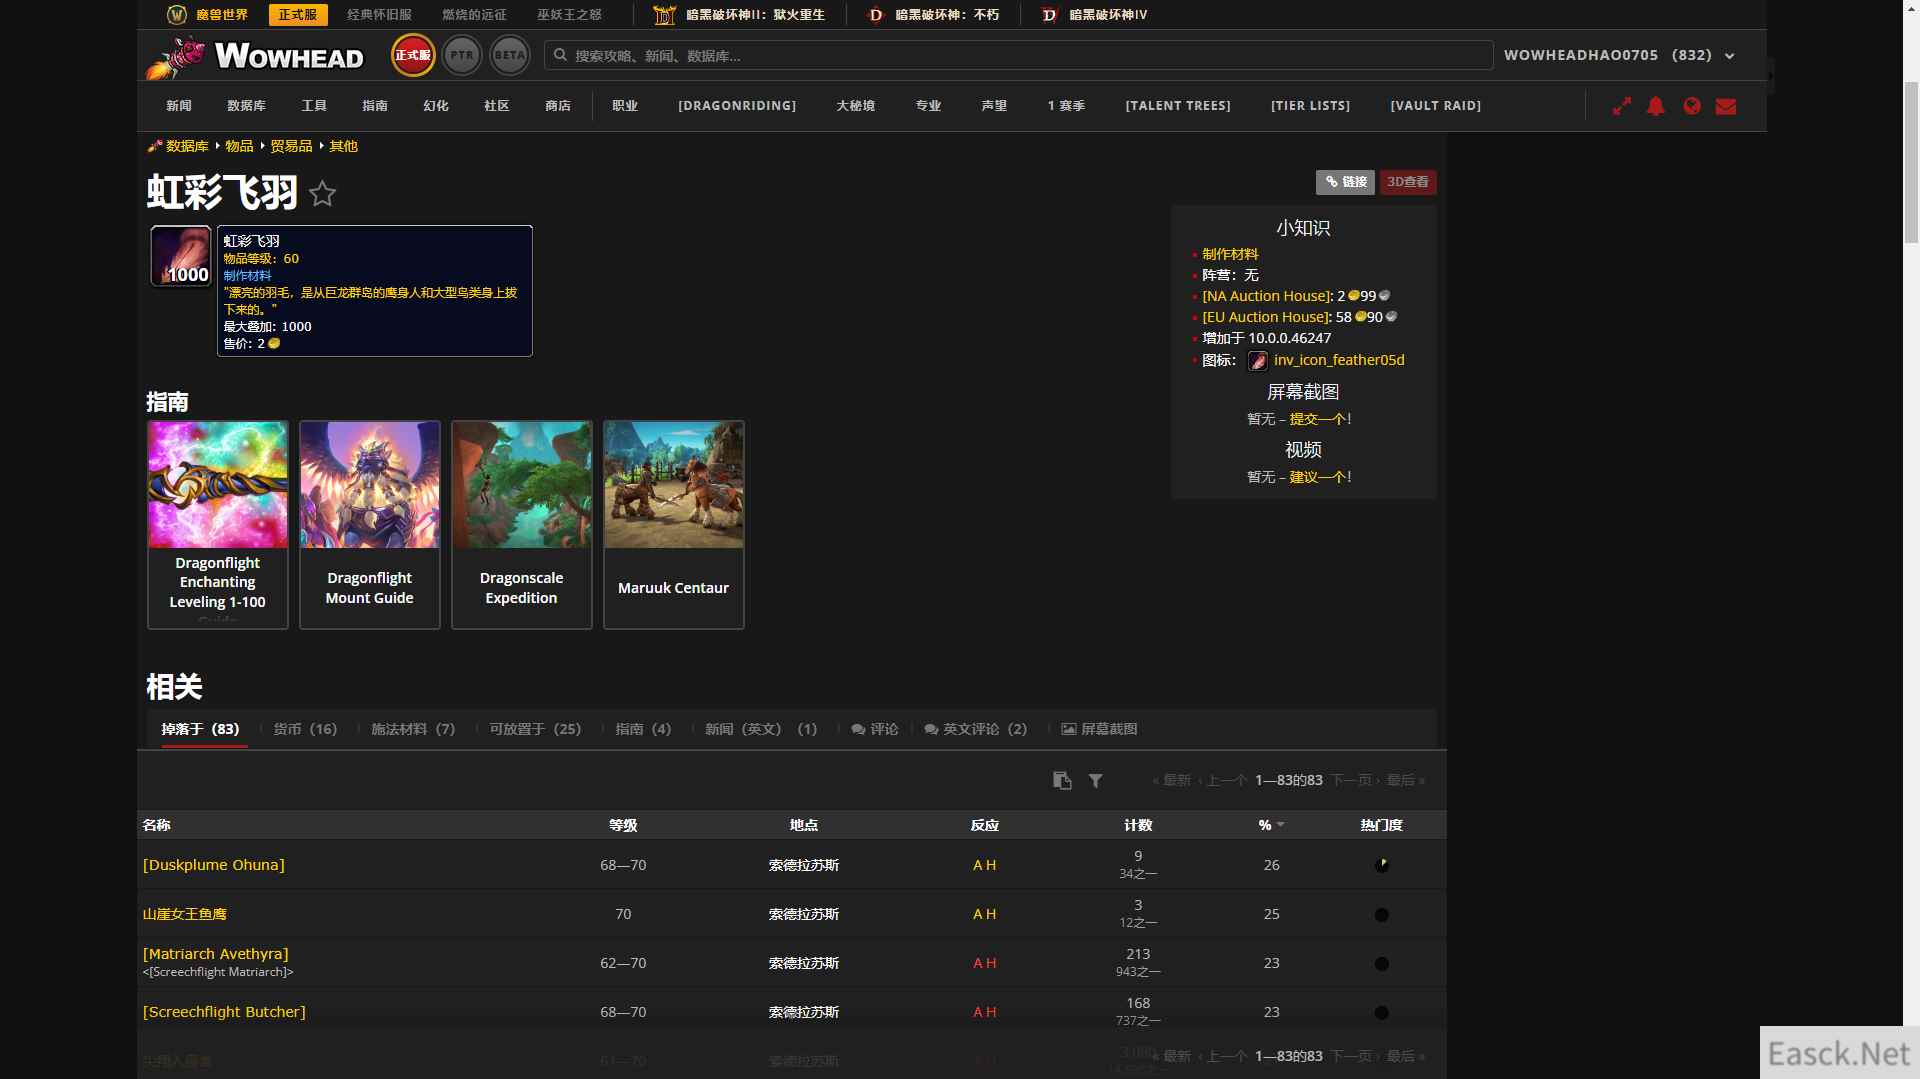This screenshot has width=1920, height=1079.
Task: Open the [TALENT TREES] menu item
Action: pos(1178,106)
